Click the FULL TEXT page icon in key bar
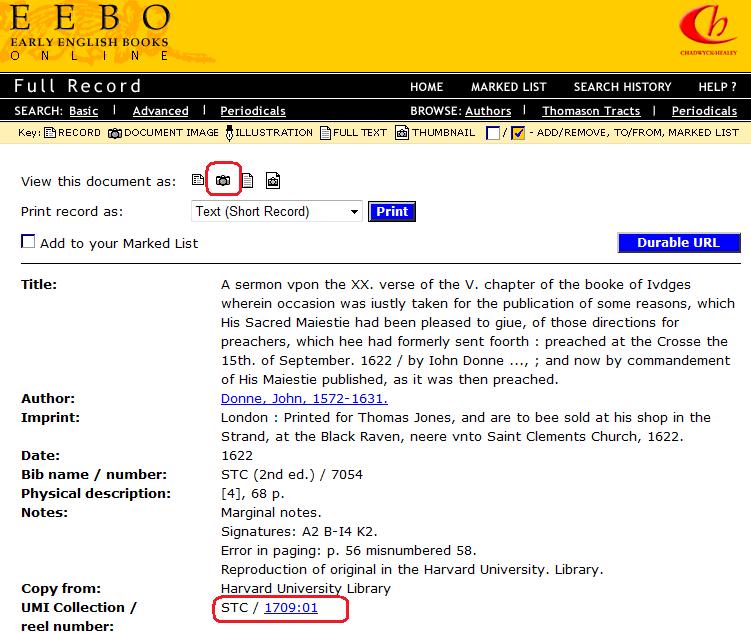This screenshot has width=751, height=633. [325, 133]
